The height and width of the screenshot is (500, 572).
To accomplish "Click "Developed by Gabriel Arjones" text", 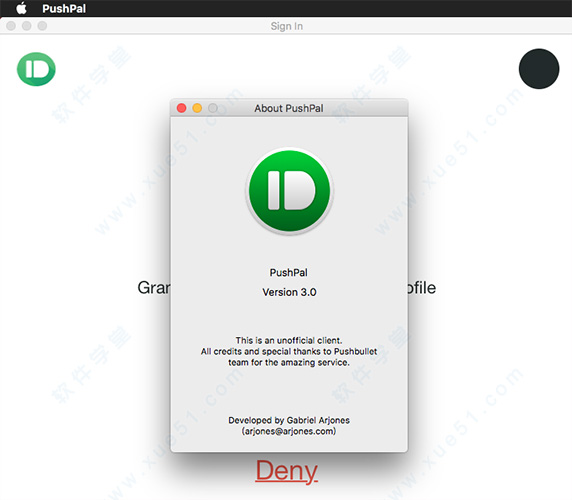I will pyautogui.click(x=289, y=420).
